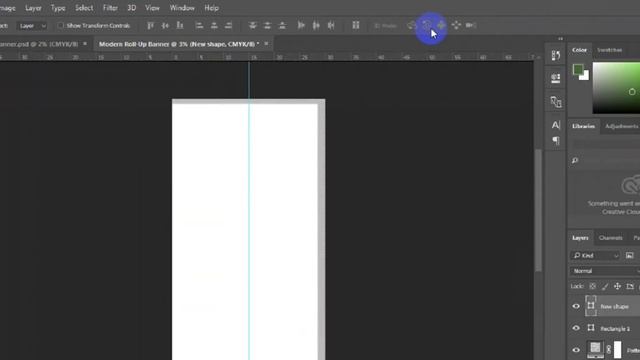Click Distribute bottom edges icon
640x360 pixels.
pos(282,25)
